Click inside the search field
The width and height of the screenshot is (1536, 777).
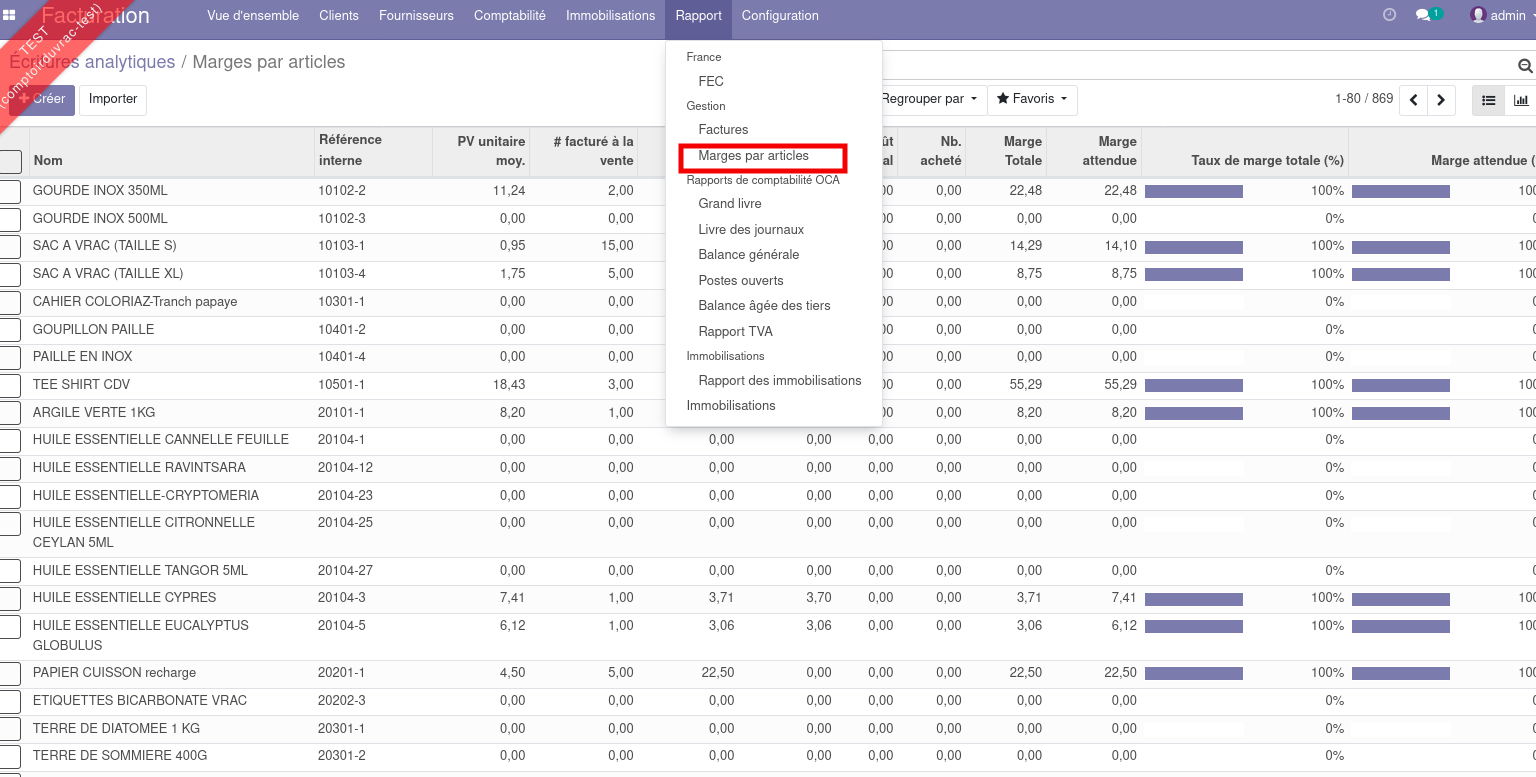click(1200, 65)
